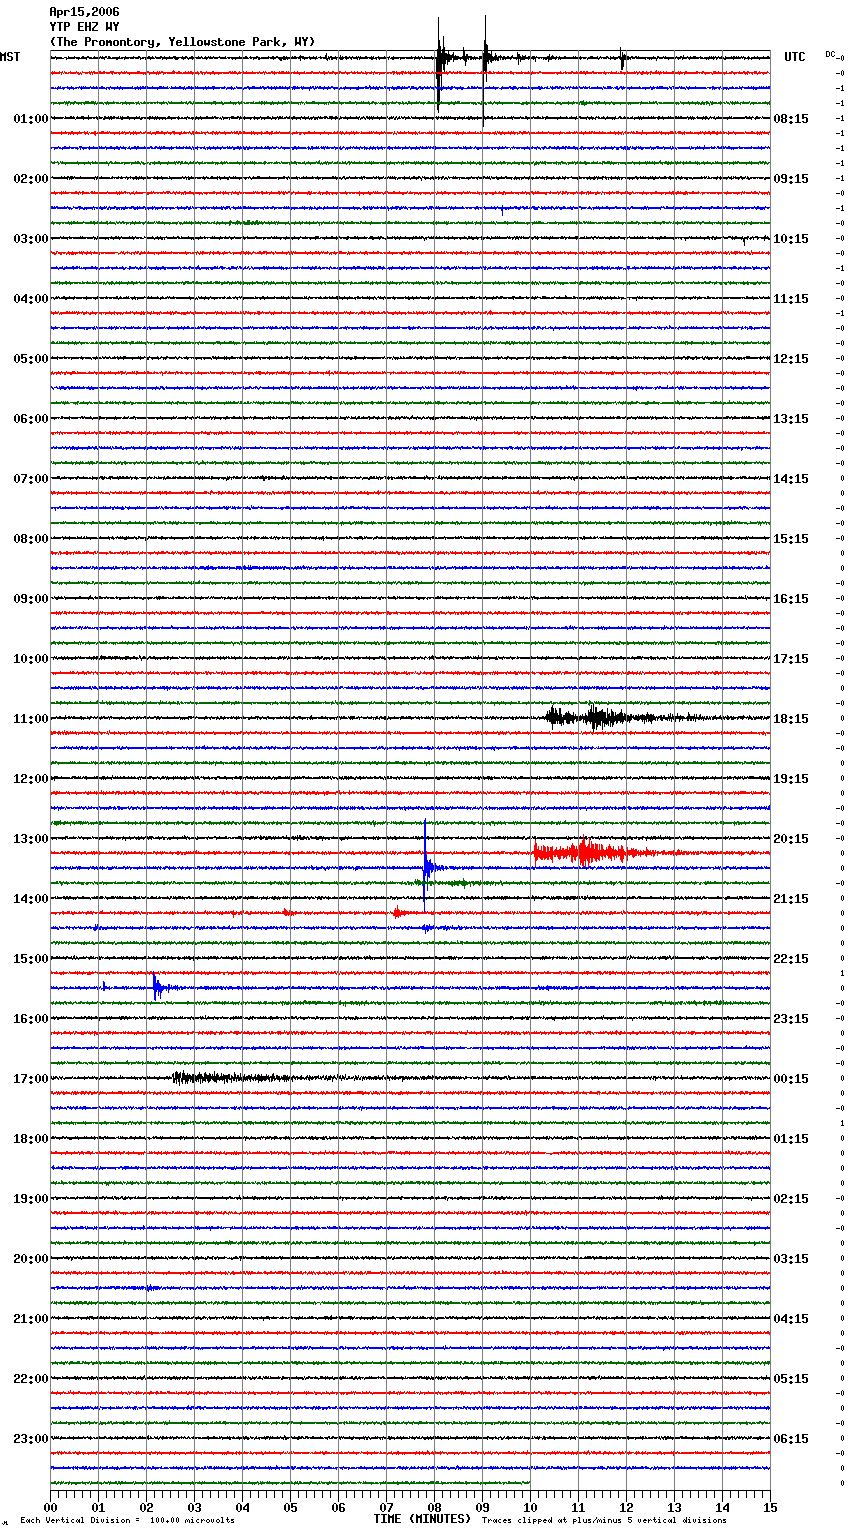
Task: Select the 07:00 MST row label
Action: (31, 479)
